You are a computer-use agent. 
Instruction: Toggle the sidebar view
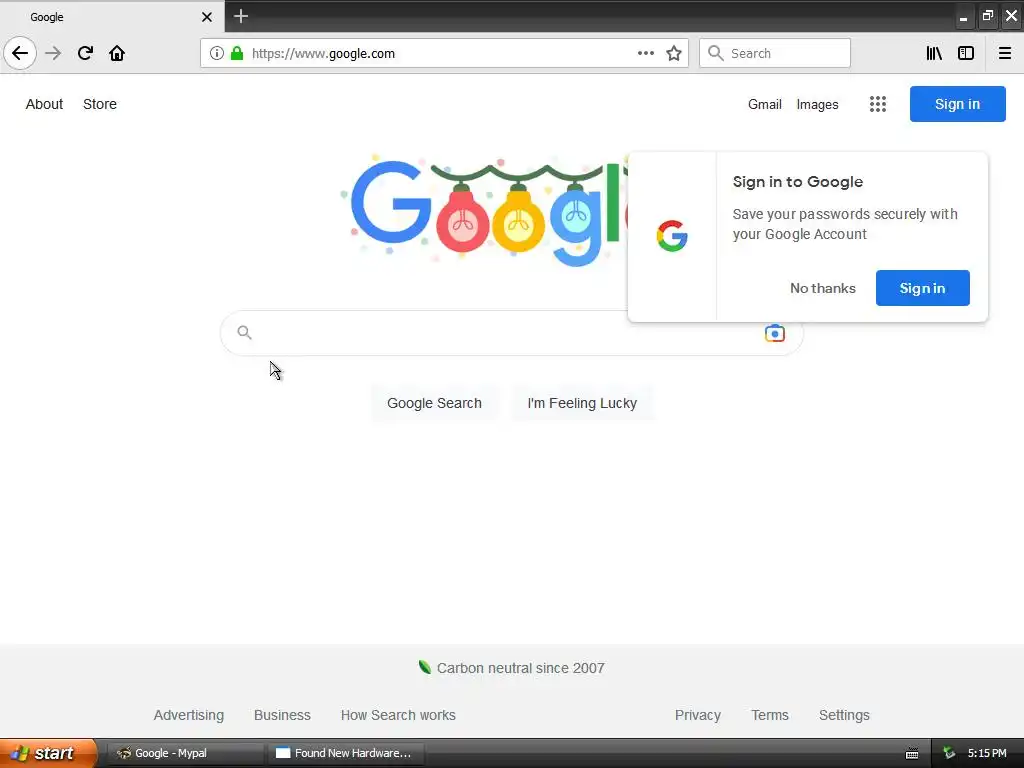[966, 53]
